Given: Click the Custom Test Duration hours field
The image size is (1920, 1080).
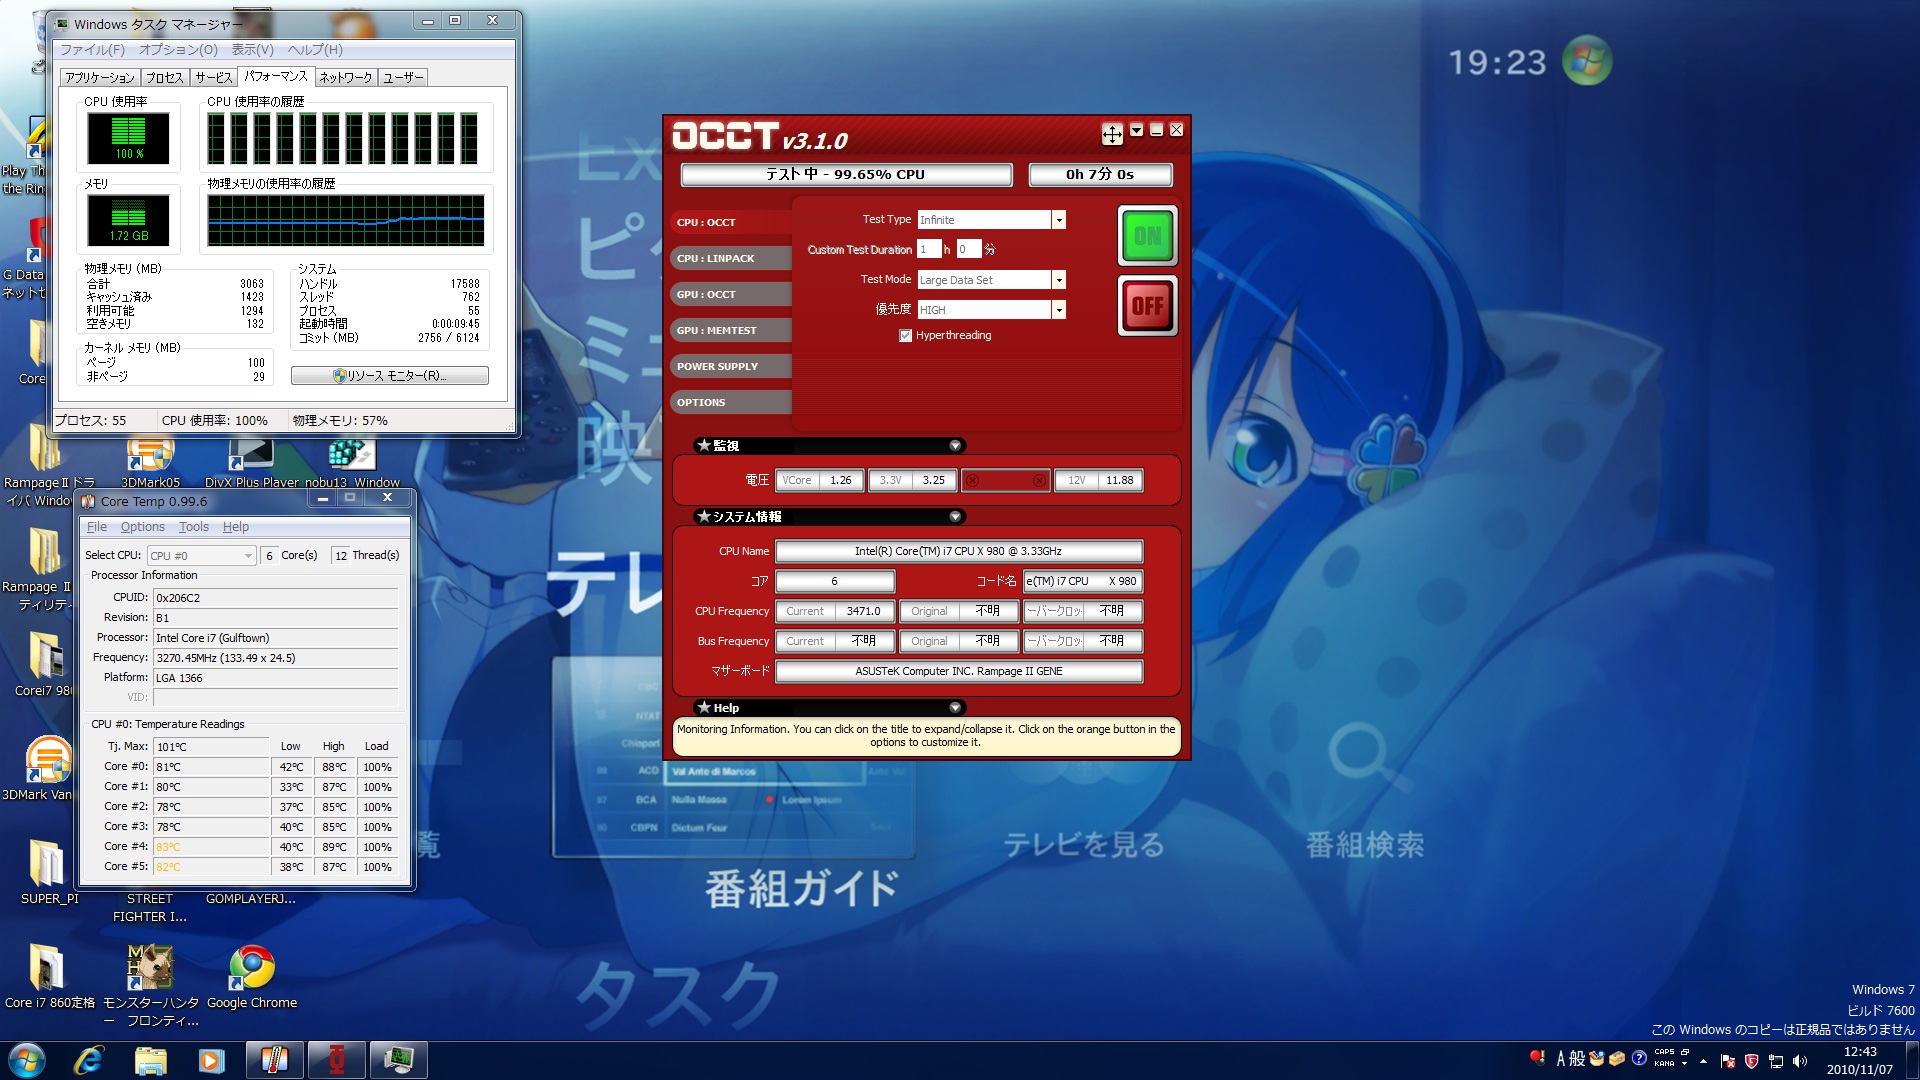Looking at the screenshot, I should (x=928, y=249).
